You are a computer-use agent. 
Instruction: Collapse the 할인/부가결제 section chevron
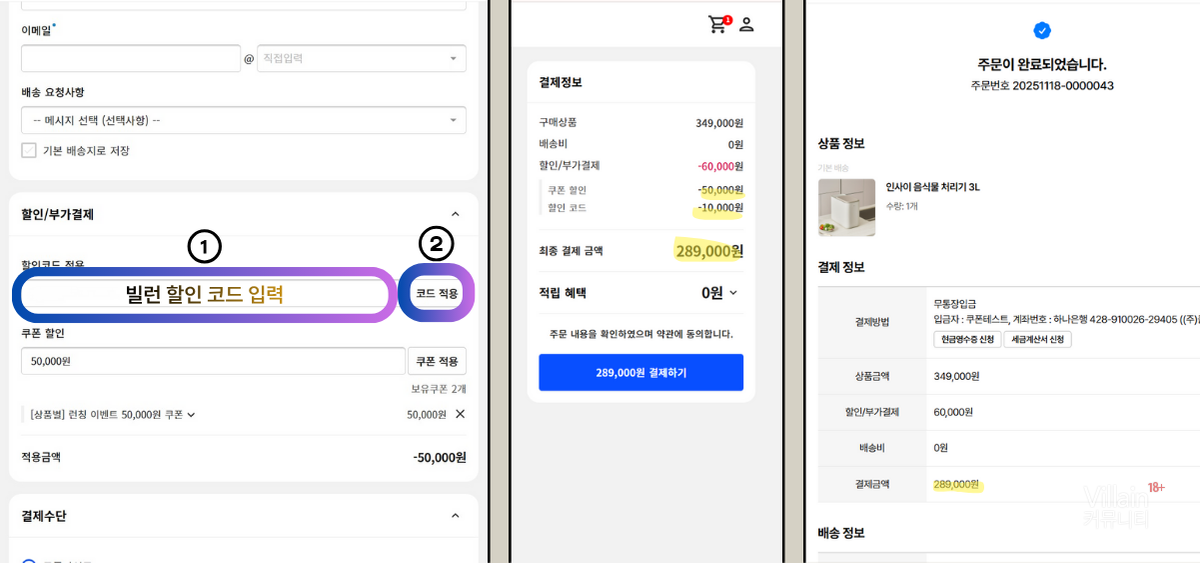[455, 214]
